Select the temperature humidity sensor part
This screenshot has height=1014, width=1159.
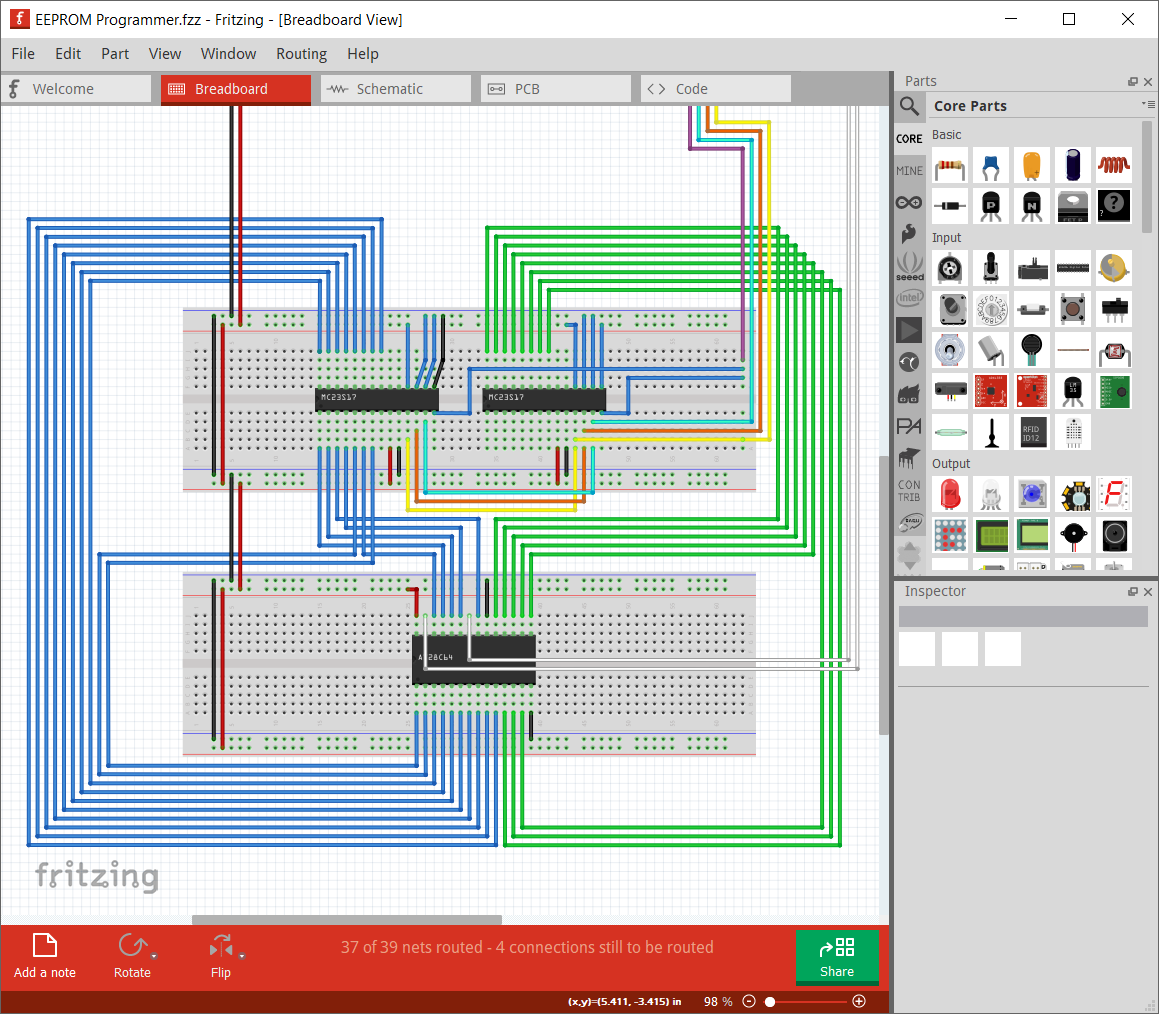click(x=1073, y=432)
